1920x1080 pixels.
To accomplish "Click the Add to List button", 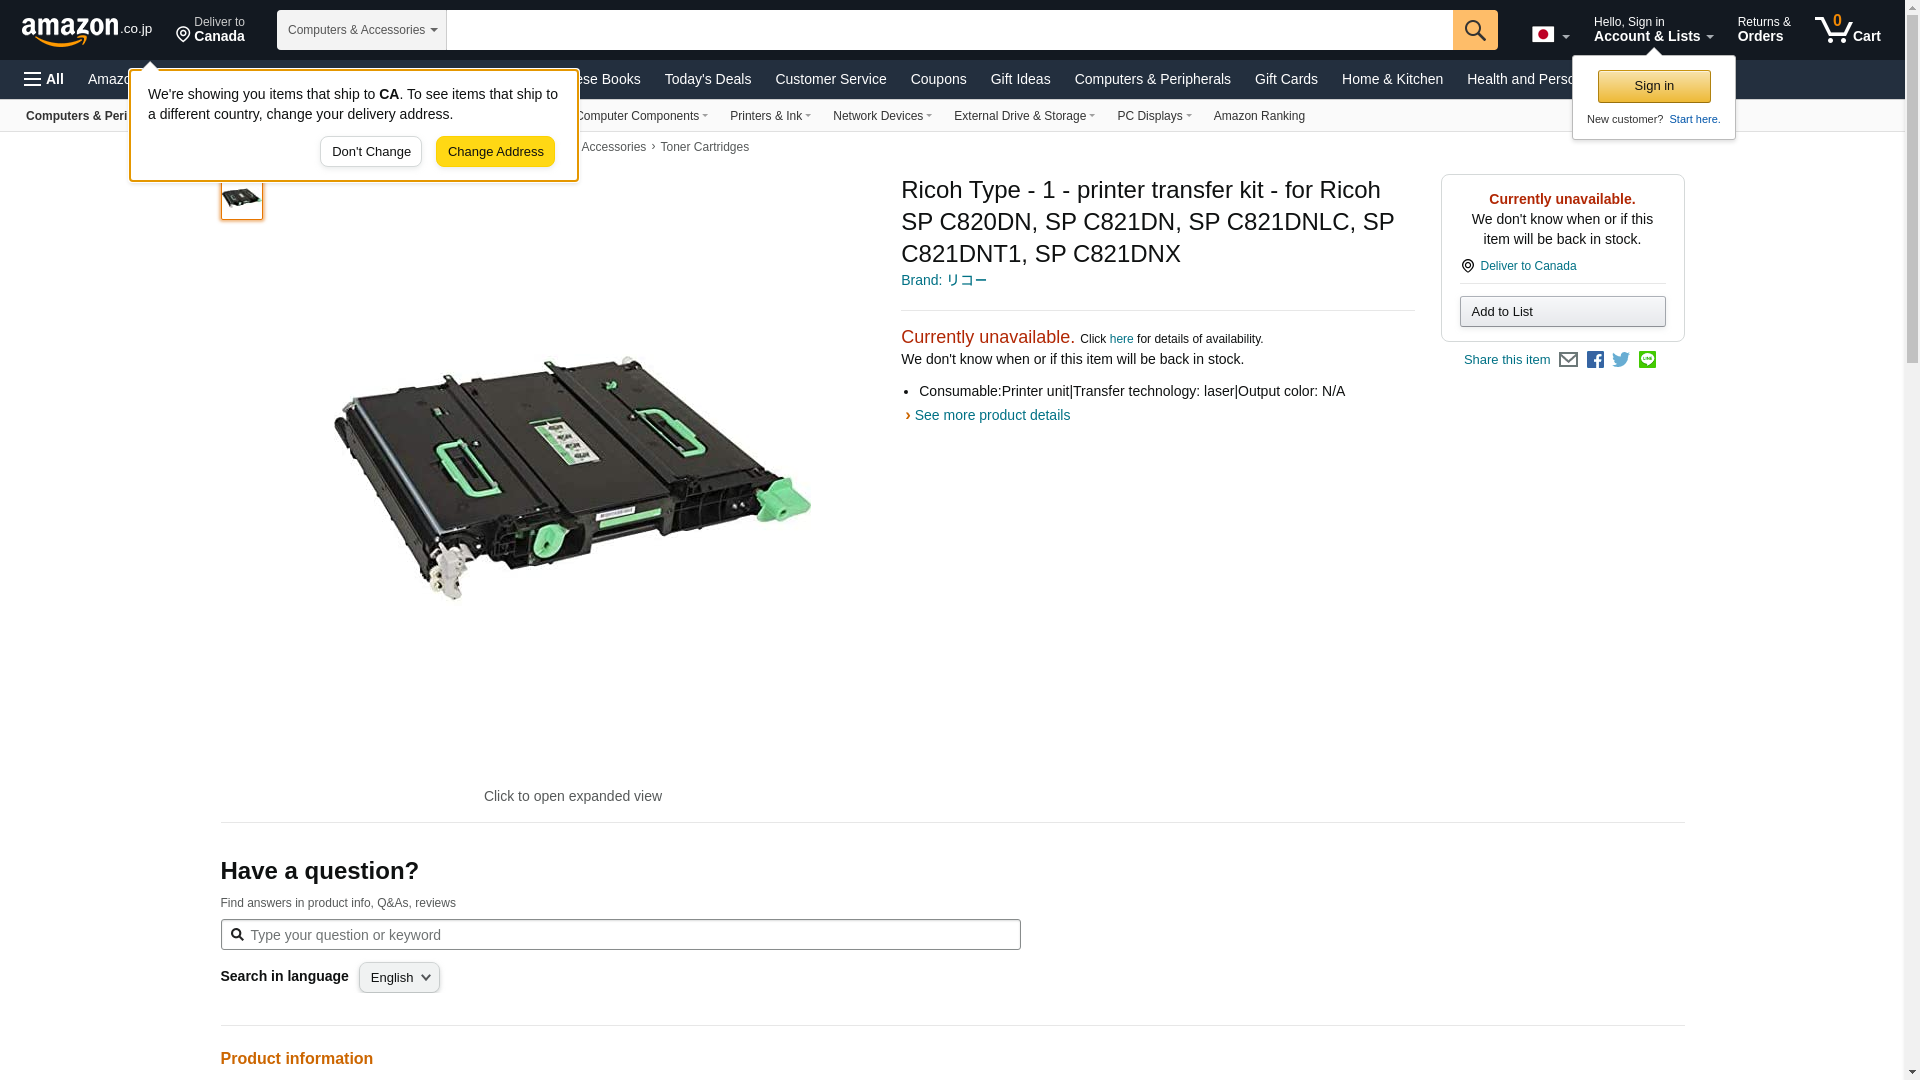I will [x=1561, y=312].
